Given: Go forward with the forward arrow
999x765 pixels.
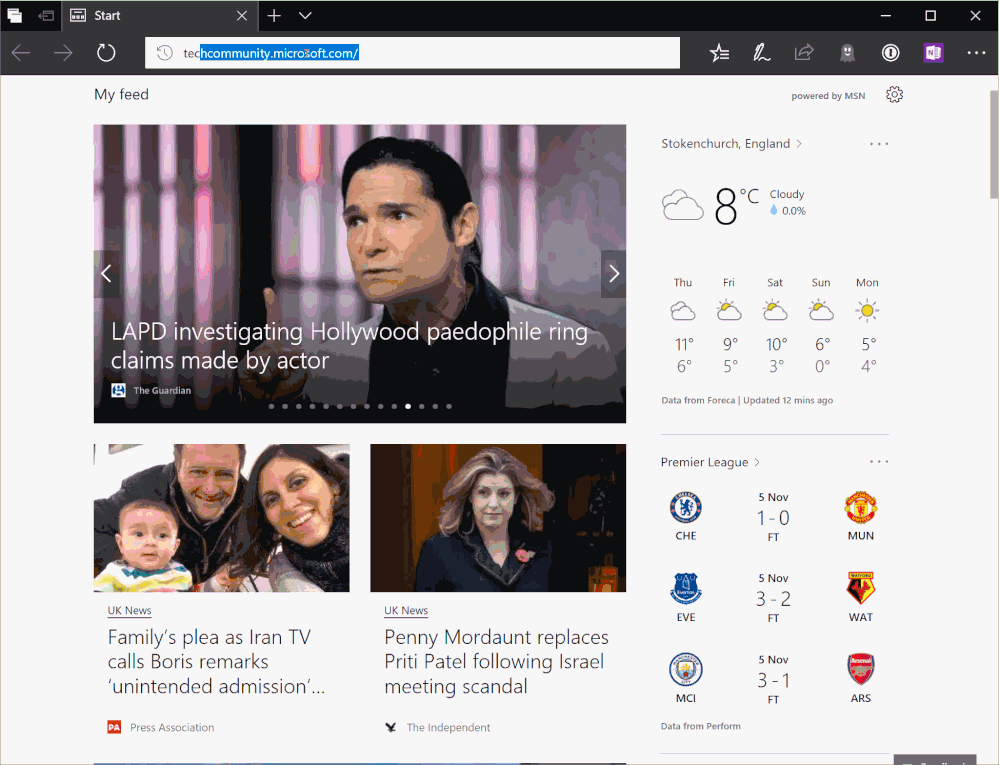Looking at the screenshot, I should tap(63, 53).
